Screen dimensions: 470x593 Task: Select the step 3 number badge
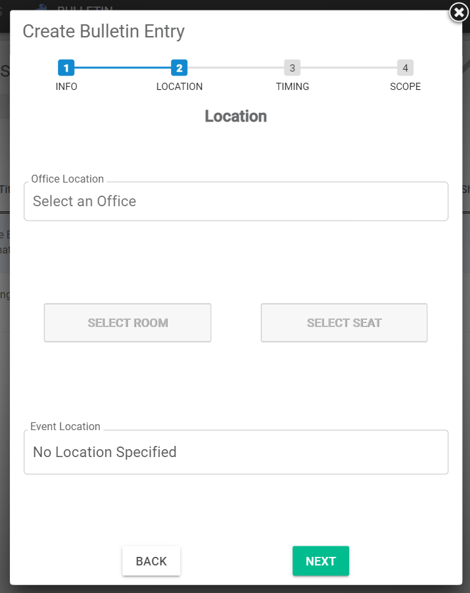[292, 68]
